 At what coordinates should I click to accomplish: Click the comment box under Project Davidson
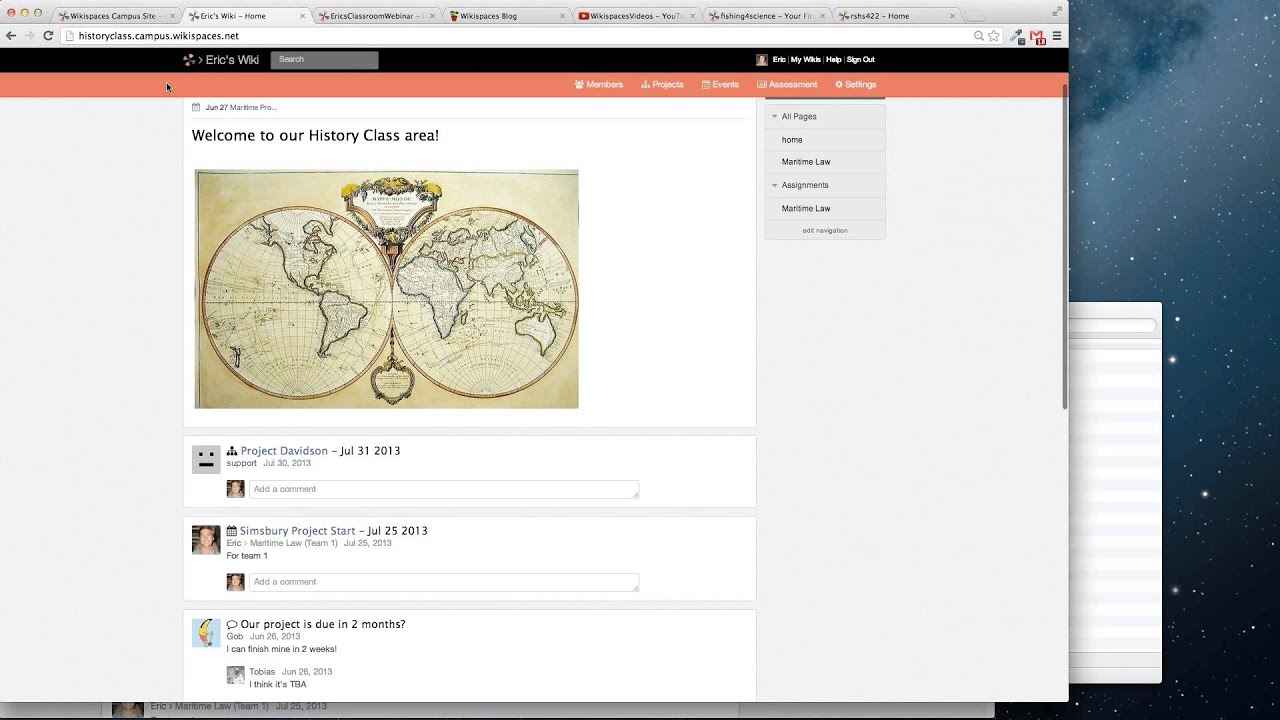click(x=443, y=489)
